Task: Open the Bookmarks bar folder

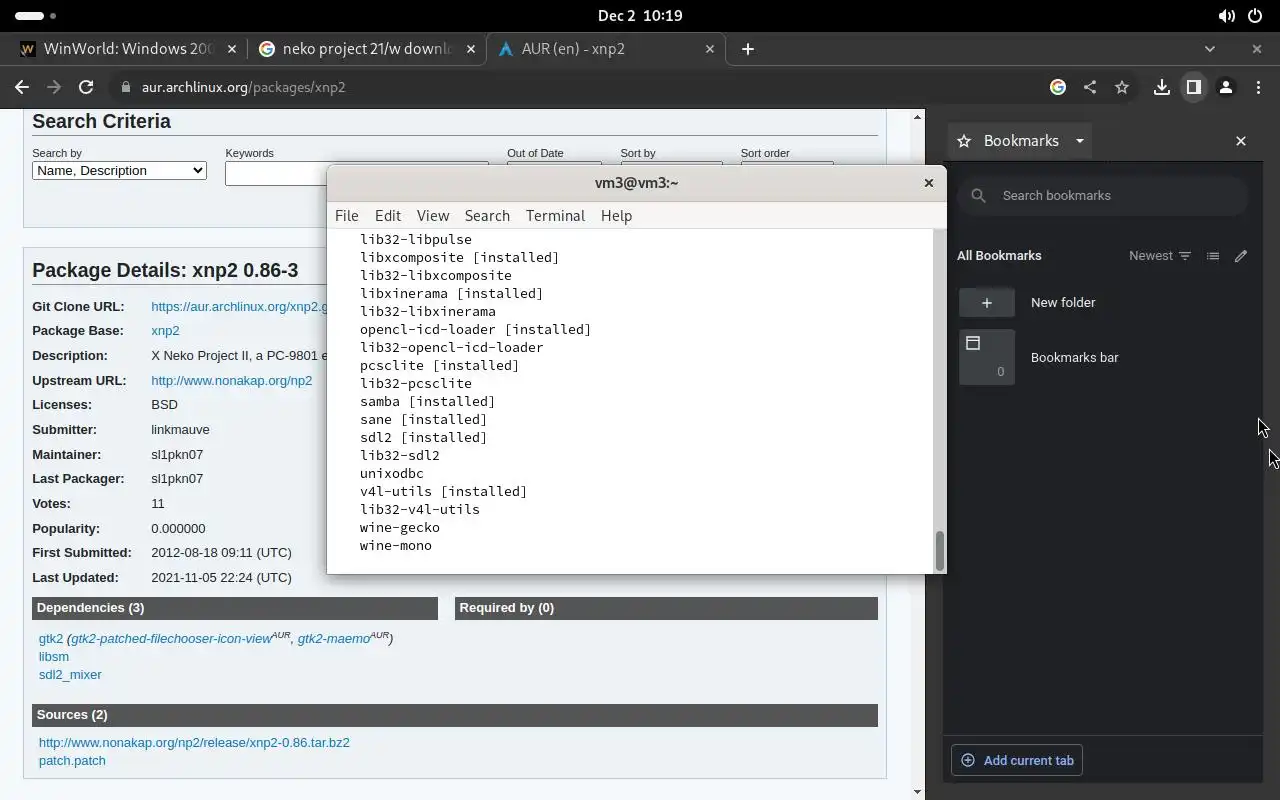Action: coord(1104,357)
